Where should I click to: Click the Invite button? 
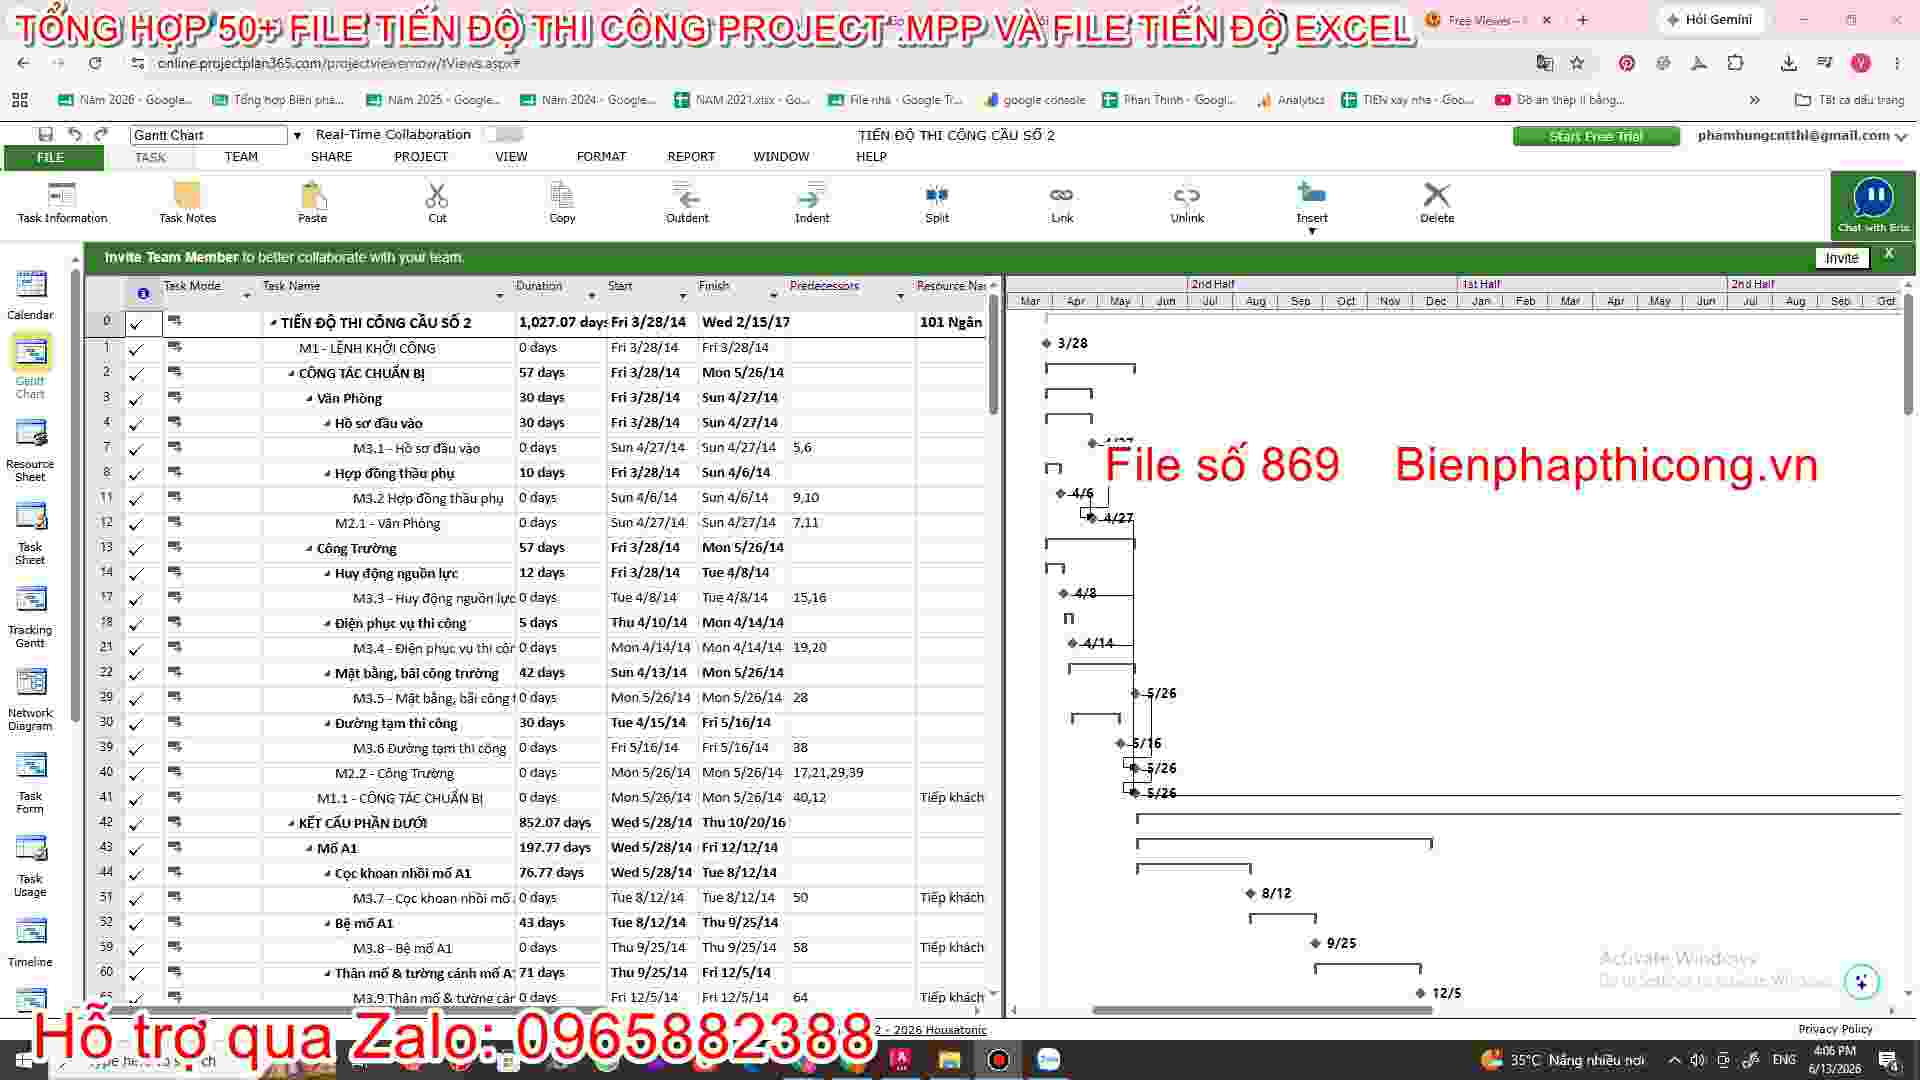[x=1842, y=258]
